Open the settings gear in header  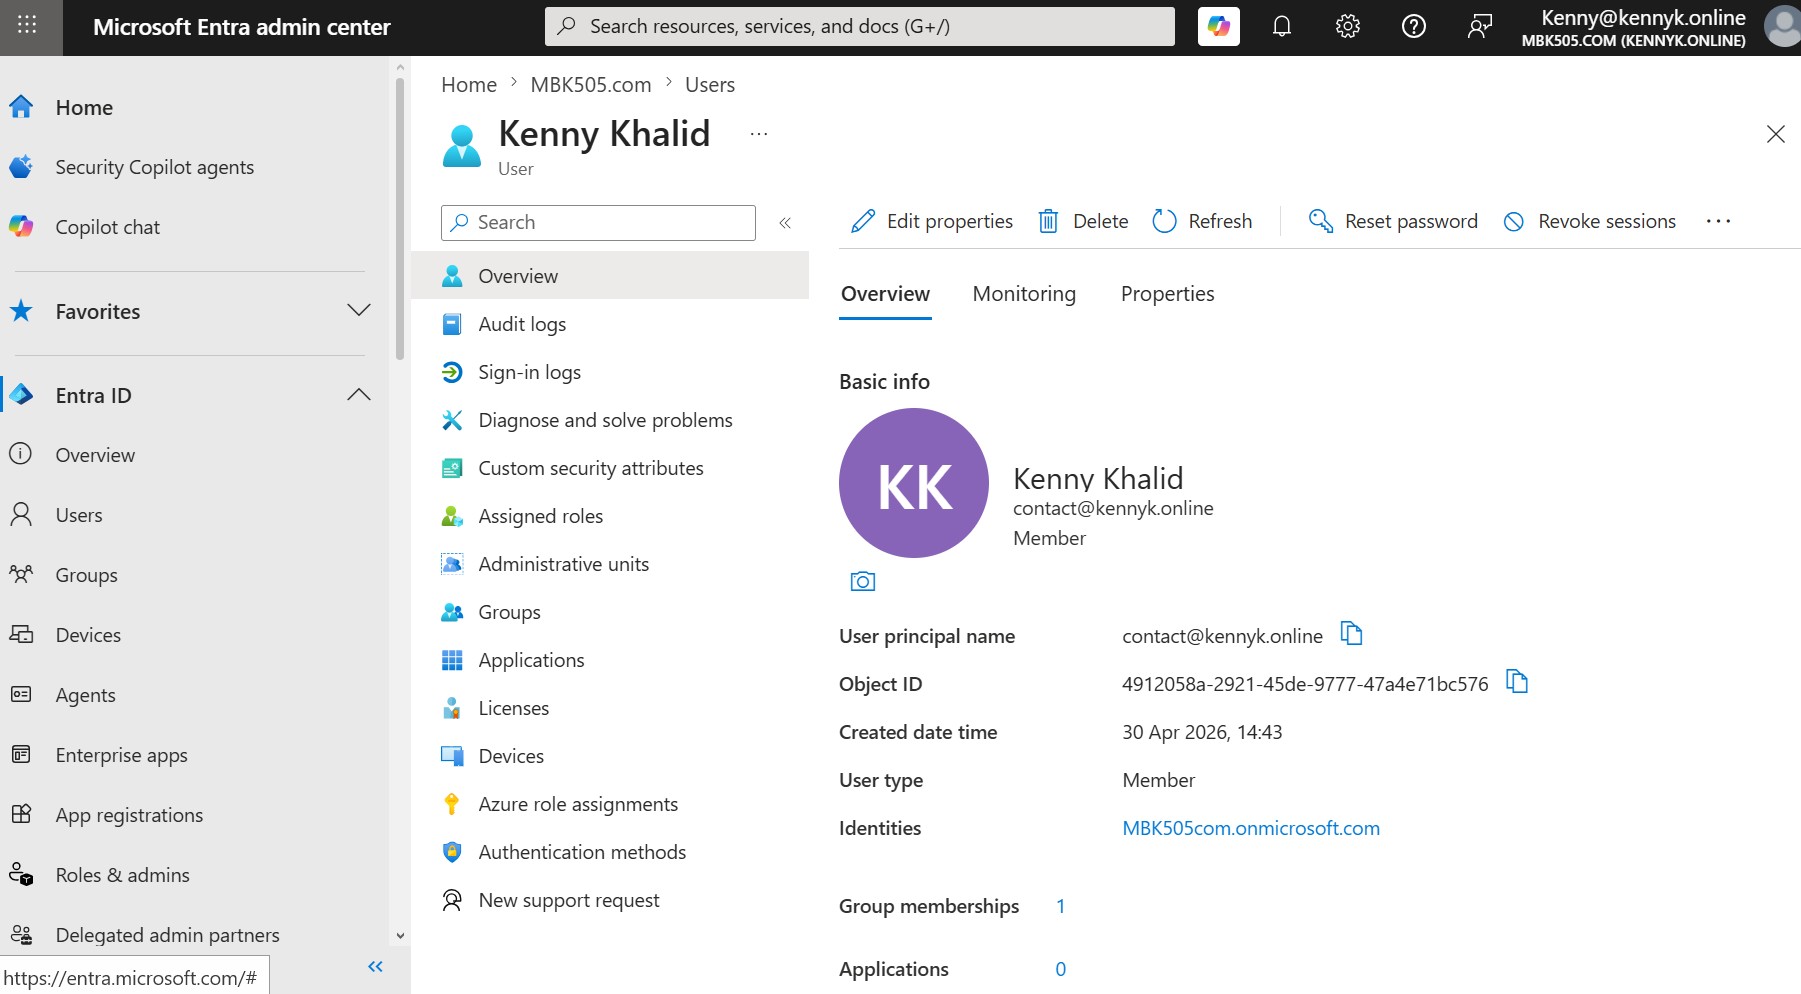tap(1347, 27)
